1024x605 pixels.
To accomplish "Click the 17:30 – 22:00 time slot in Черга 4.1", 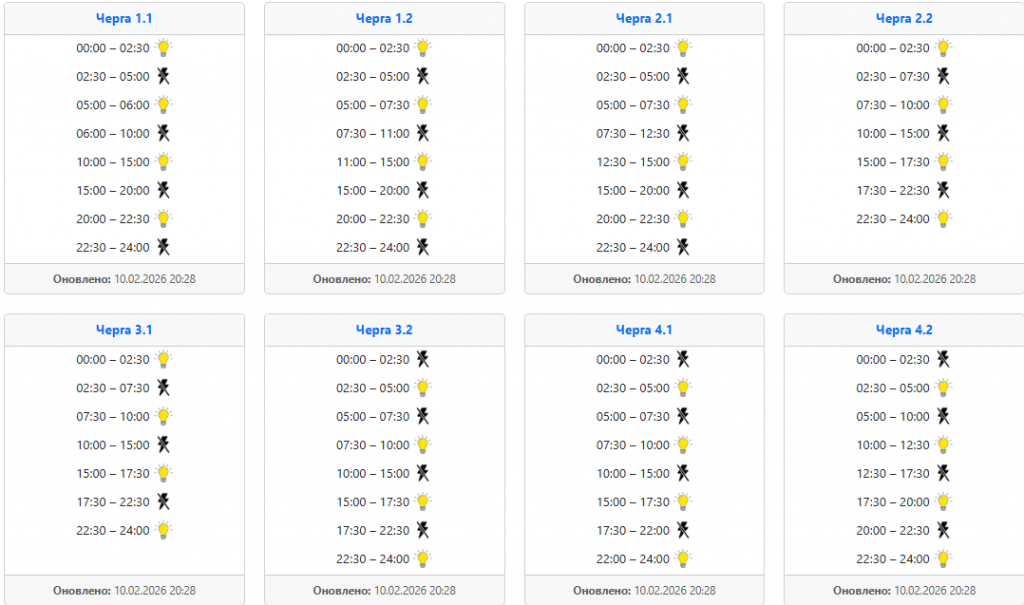I will (633, 530).
